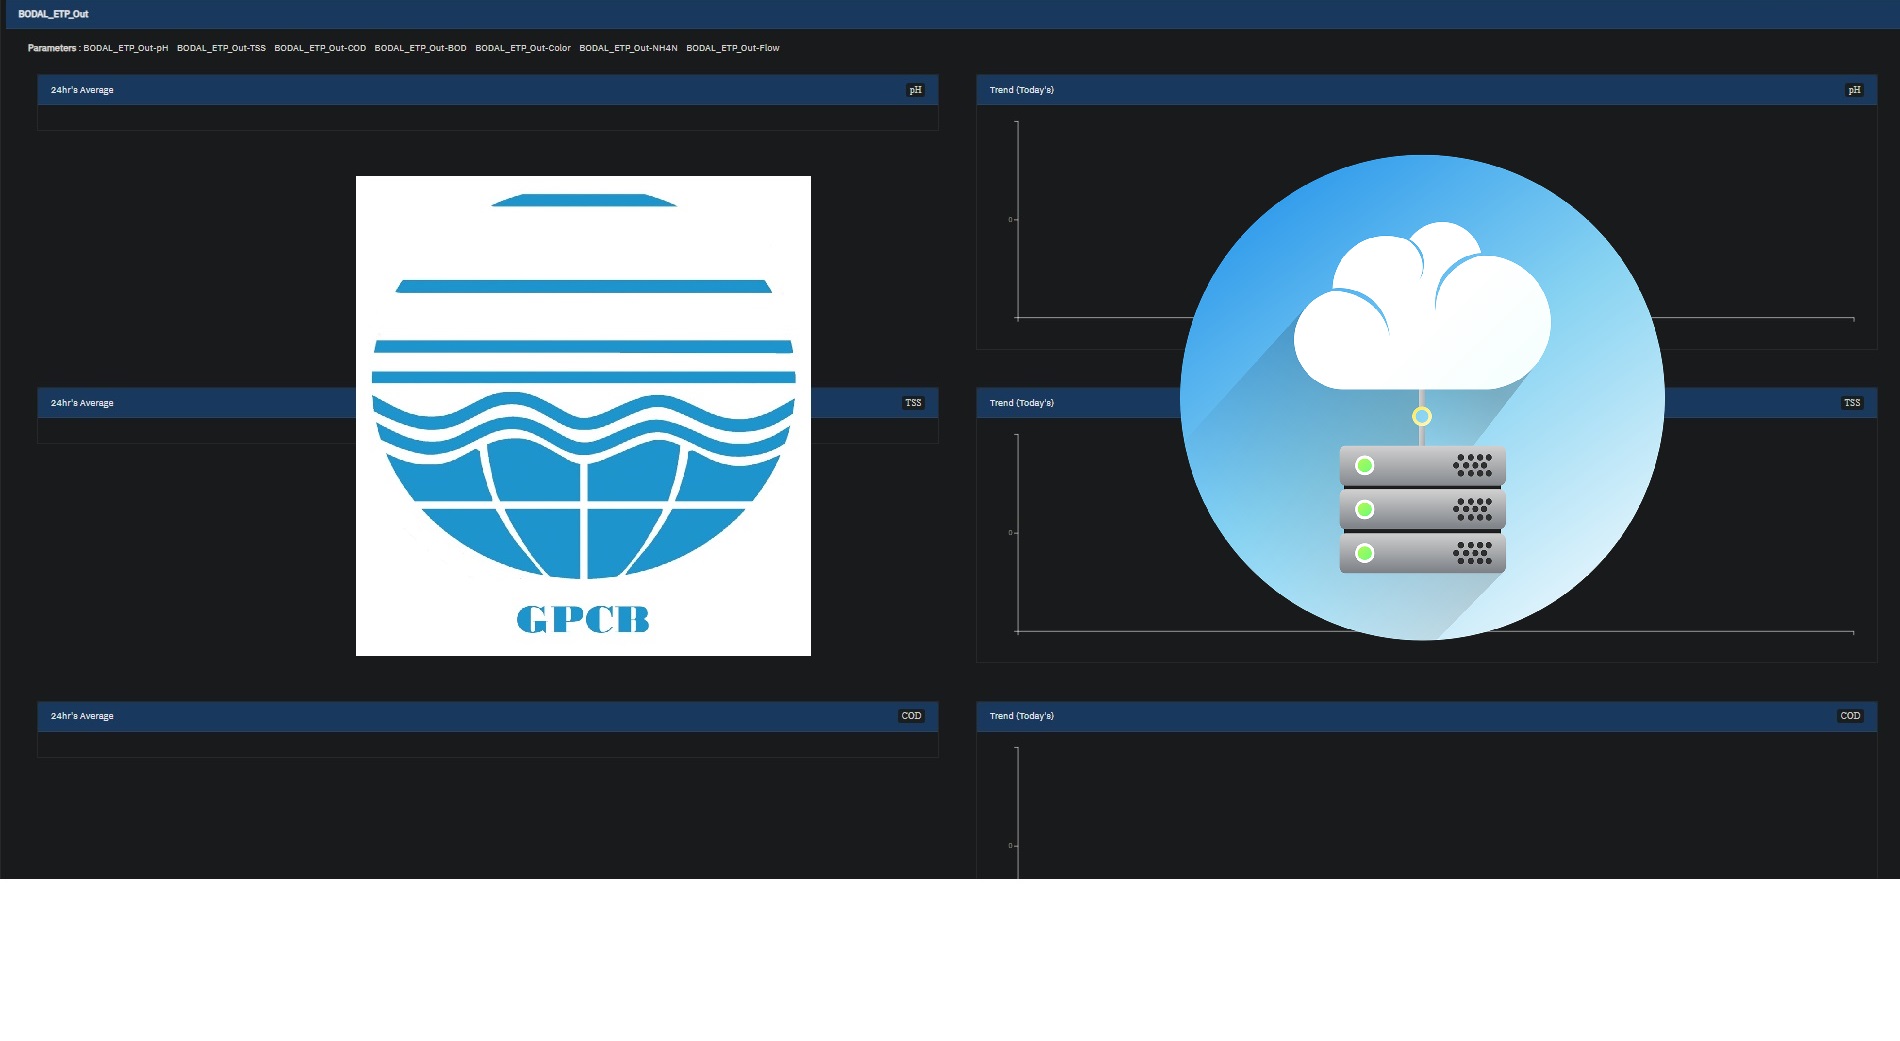Click the '24hr's Average' title of COD panel
Image resolution: width=1900 pixels, height=1041 pixels.
pyautogui.click(x=82, y=716)
